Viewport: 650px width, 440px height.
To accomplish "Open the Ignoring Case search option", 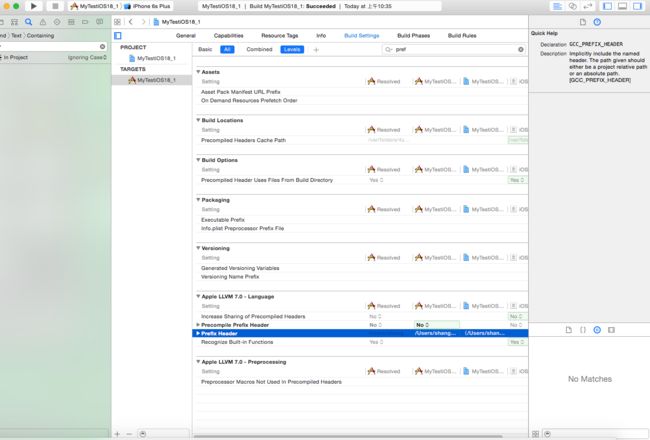I will pyautogui.click(x=87, y=57).
